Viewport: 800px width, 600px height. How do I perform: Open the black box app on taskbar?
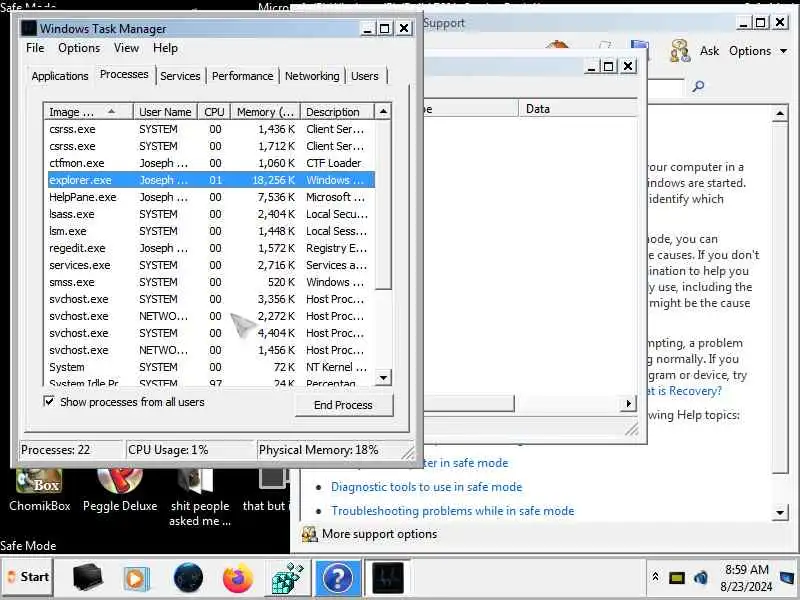pos(87,578)
